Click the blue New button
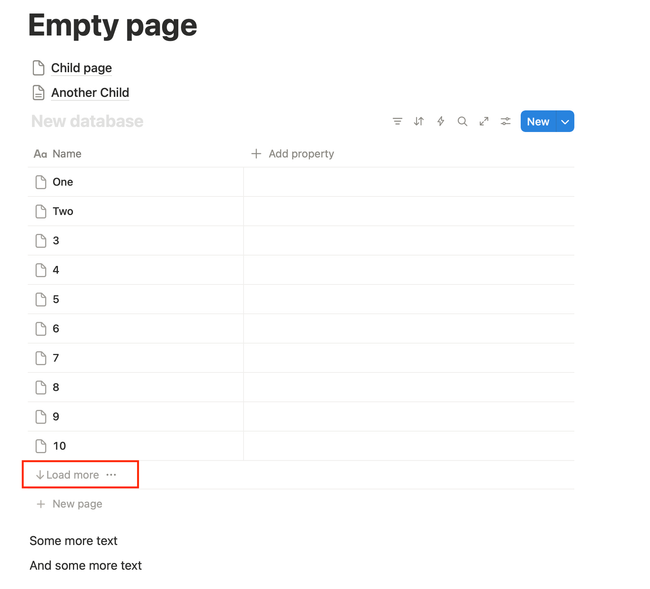 [538, 122]
